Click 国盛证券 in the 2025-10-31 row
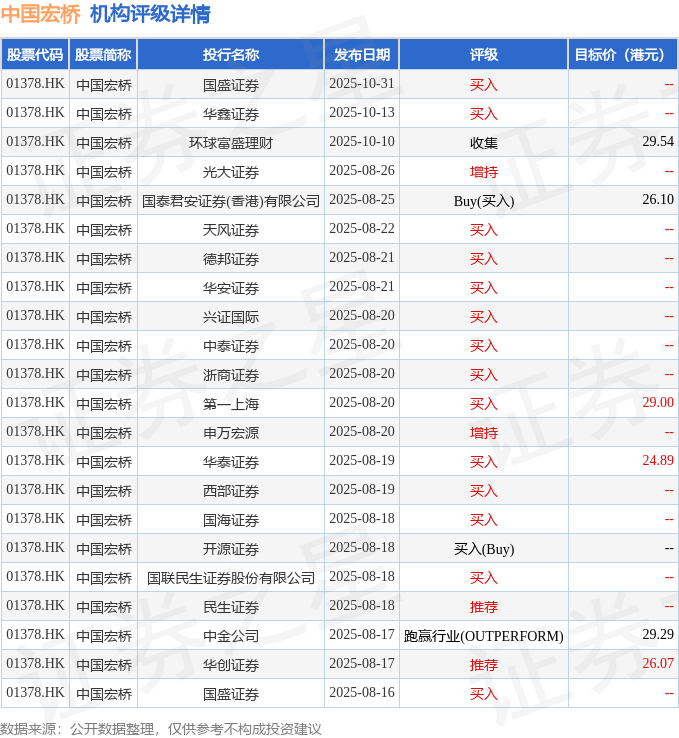This screenshot has width=679, height=738. (x=231, y=85)
